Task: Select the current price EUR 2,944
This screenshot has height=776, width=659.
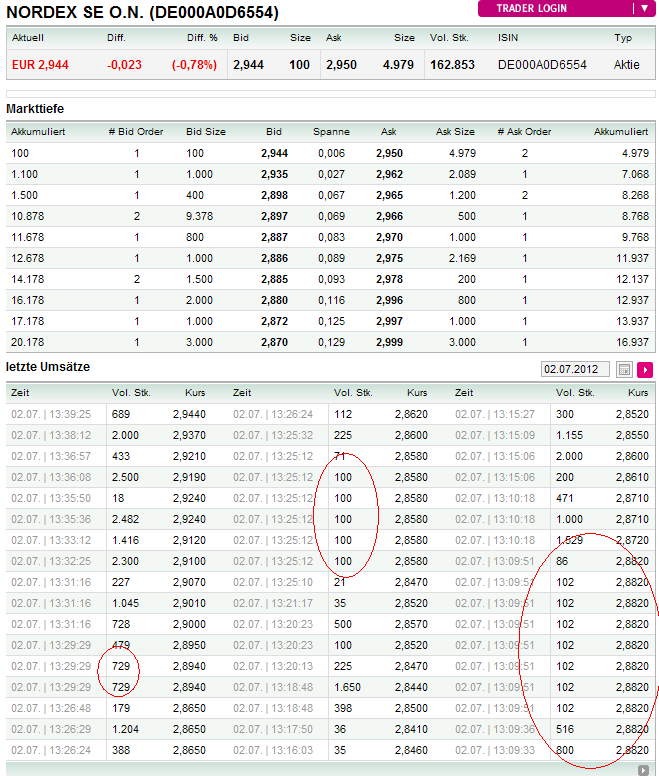Action: (x=40, y=65)
